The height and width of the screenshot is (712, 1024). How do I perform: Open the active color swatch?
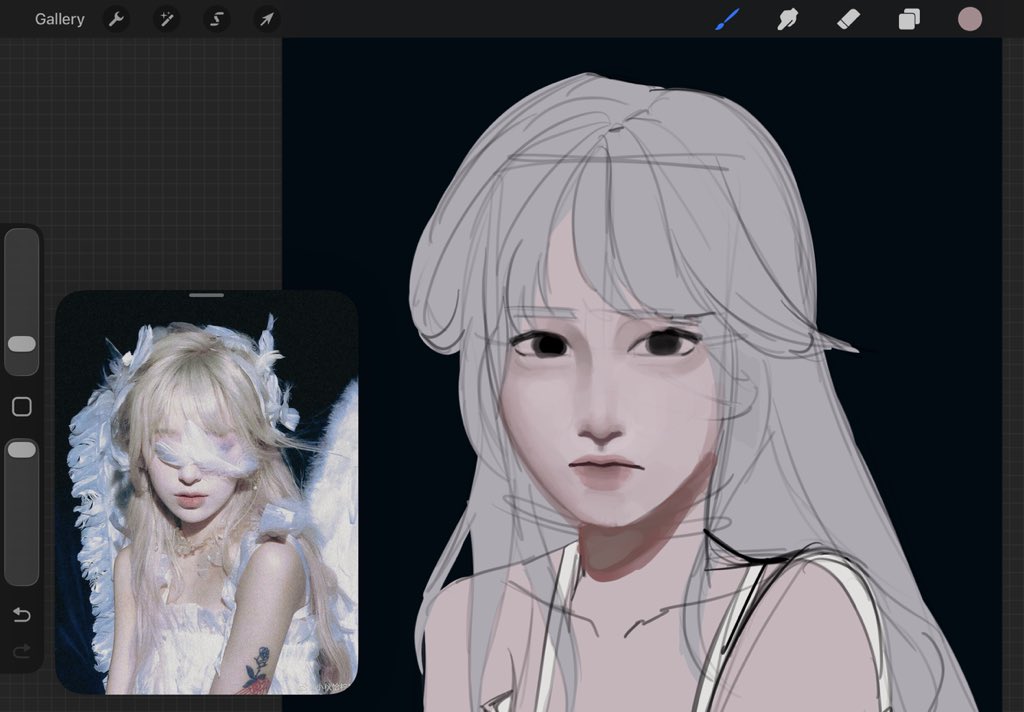coord(970,20)
